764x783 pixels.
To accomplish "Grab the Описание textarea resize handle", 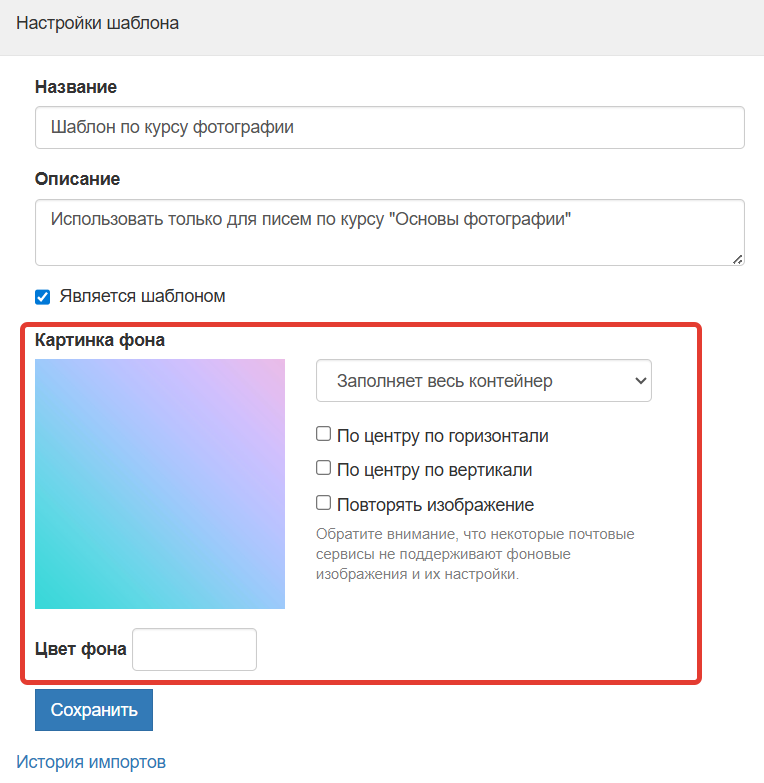I will click(x=737, y=258).
